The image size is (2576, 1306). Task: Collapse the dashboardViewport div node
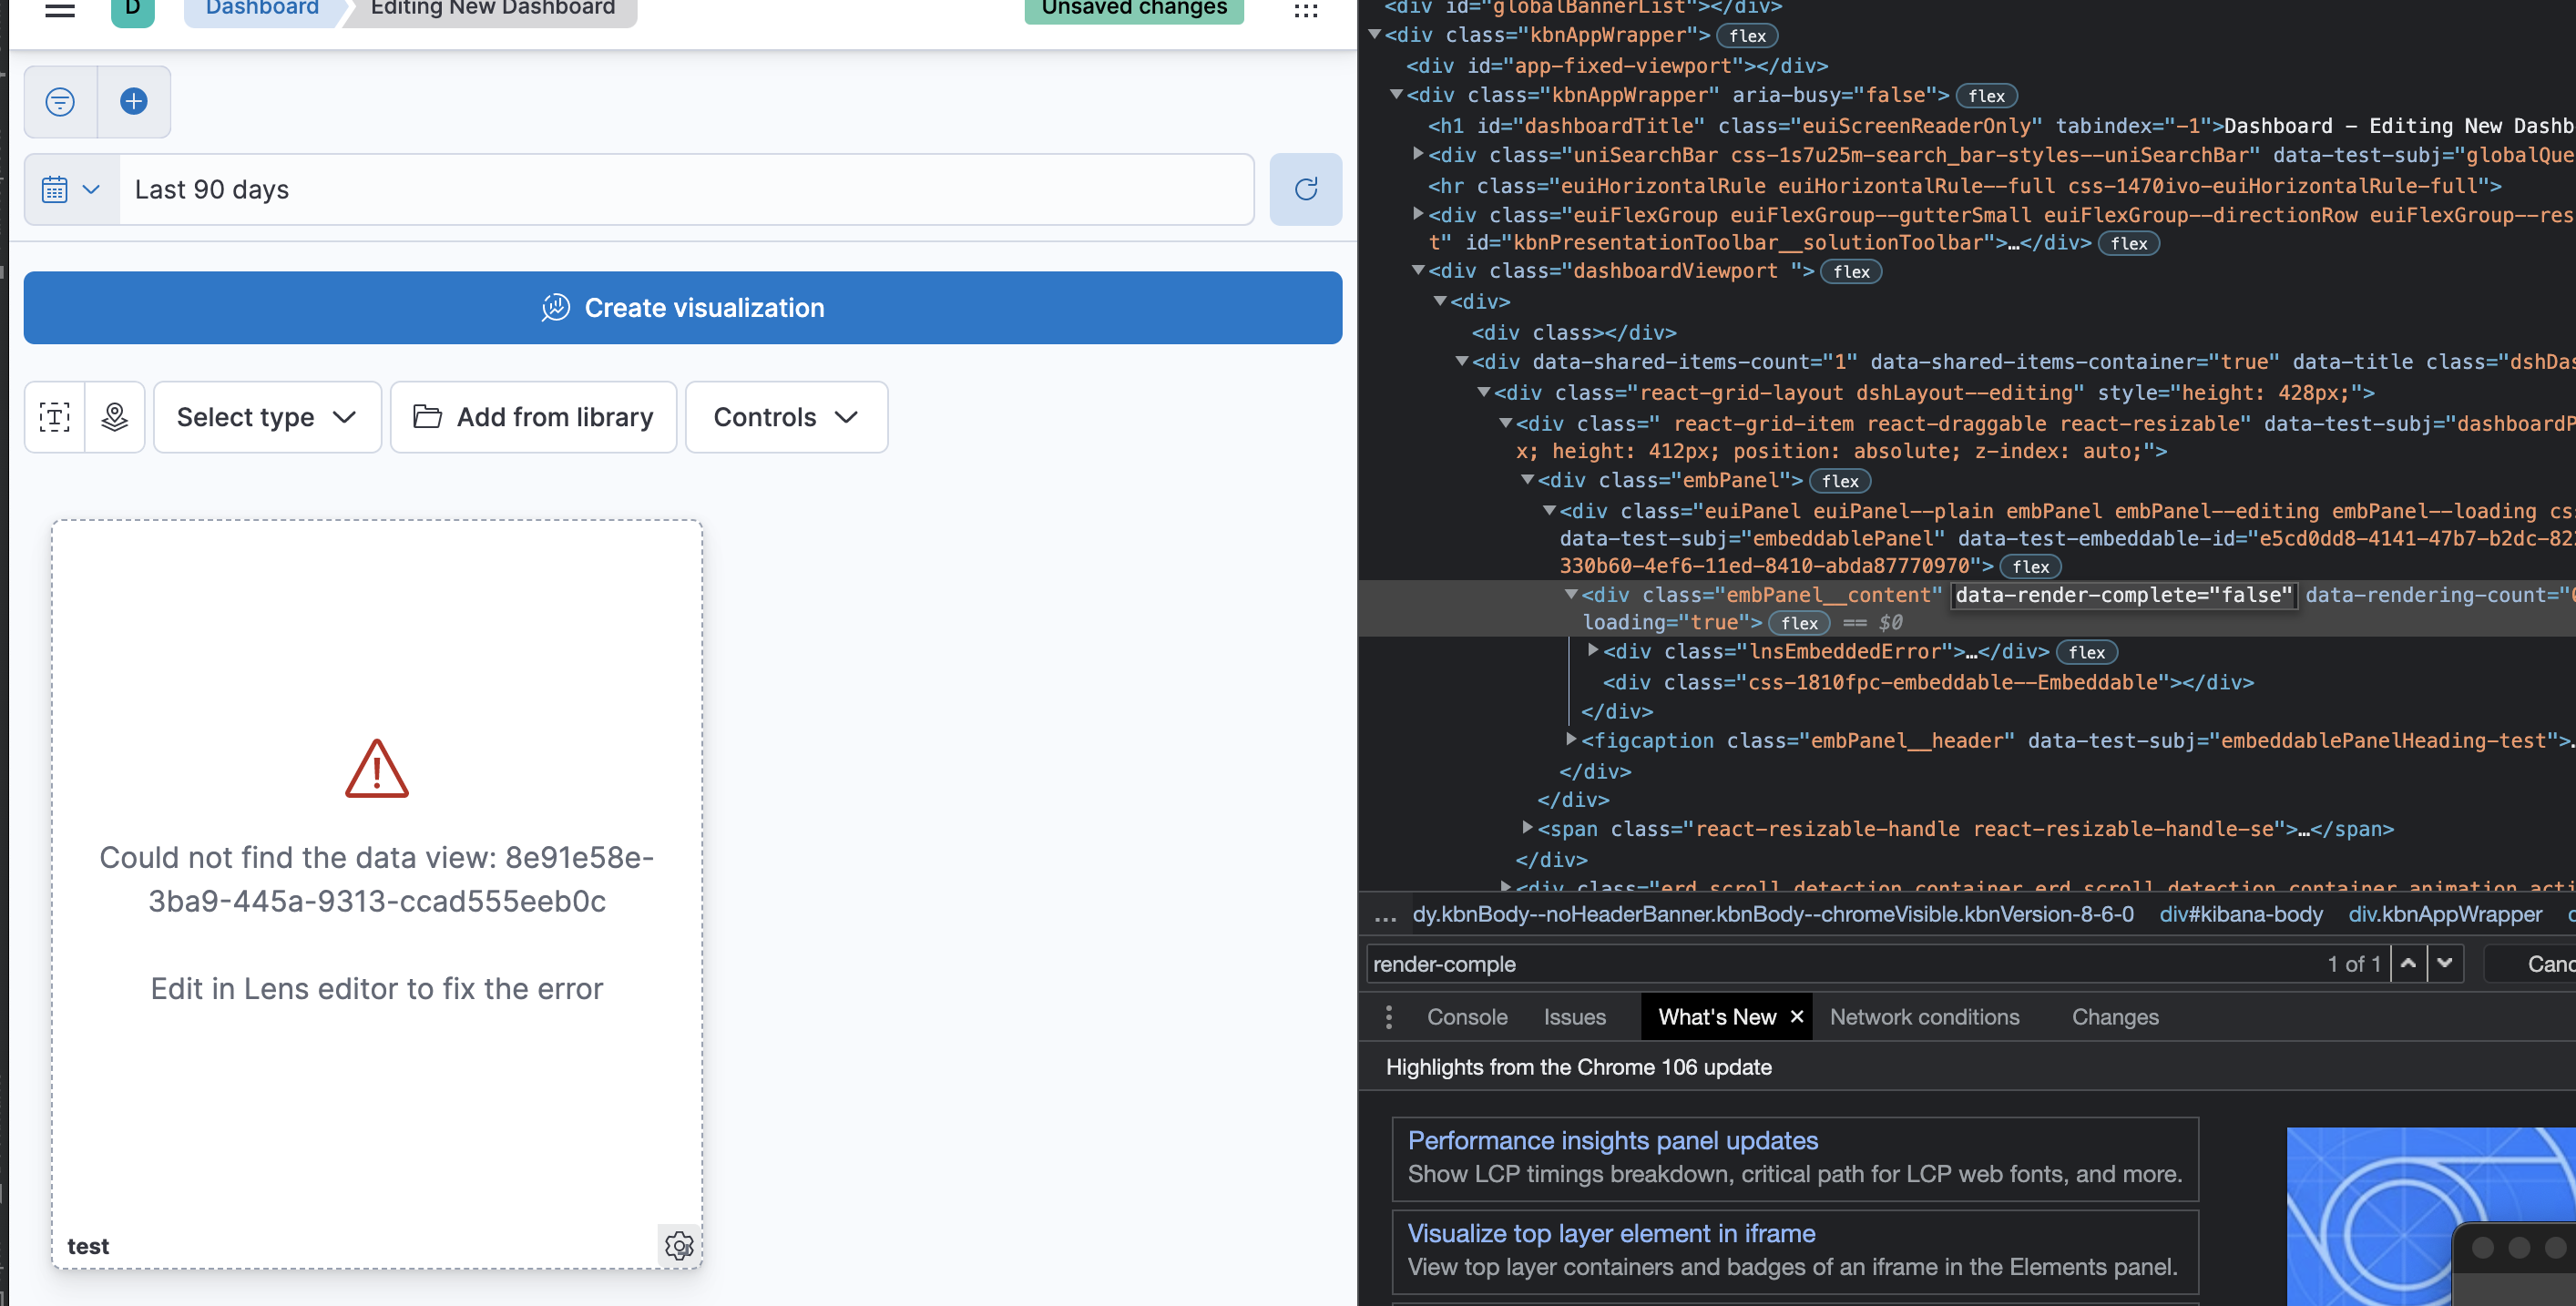click(1418, 271)
